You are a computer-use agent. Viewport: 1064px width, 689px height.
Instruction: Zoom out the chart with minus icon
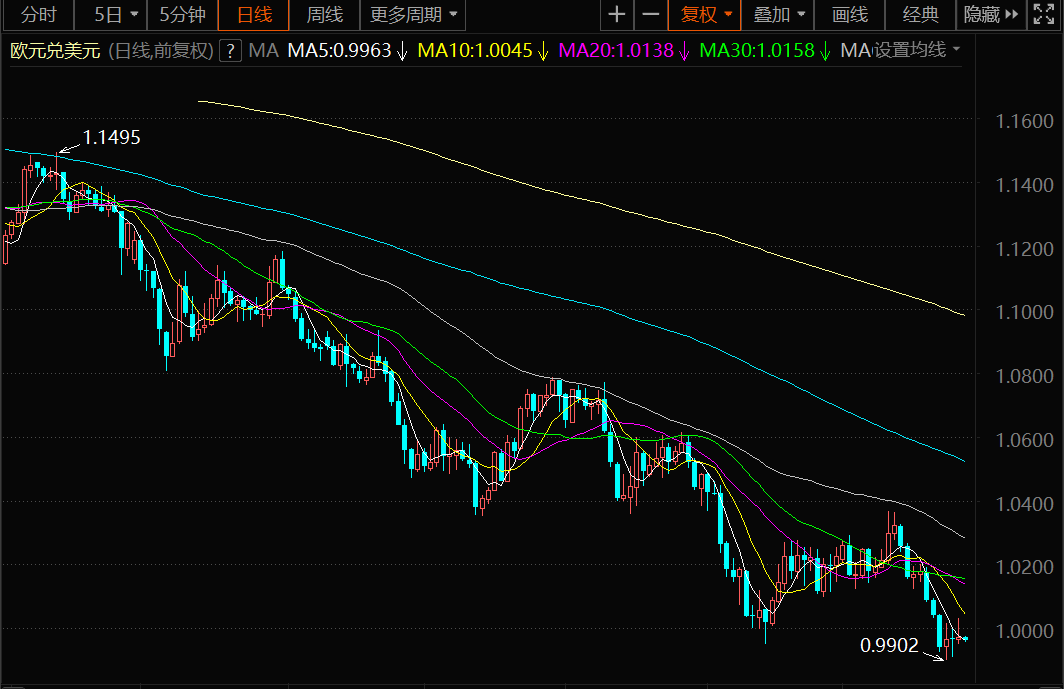651,14
